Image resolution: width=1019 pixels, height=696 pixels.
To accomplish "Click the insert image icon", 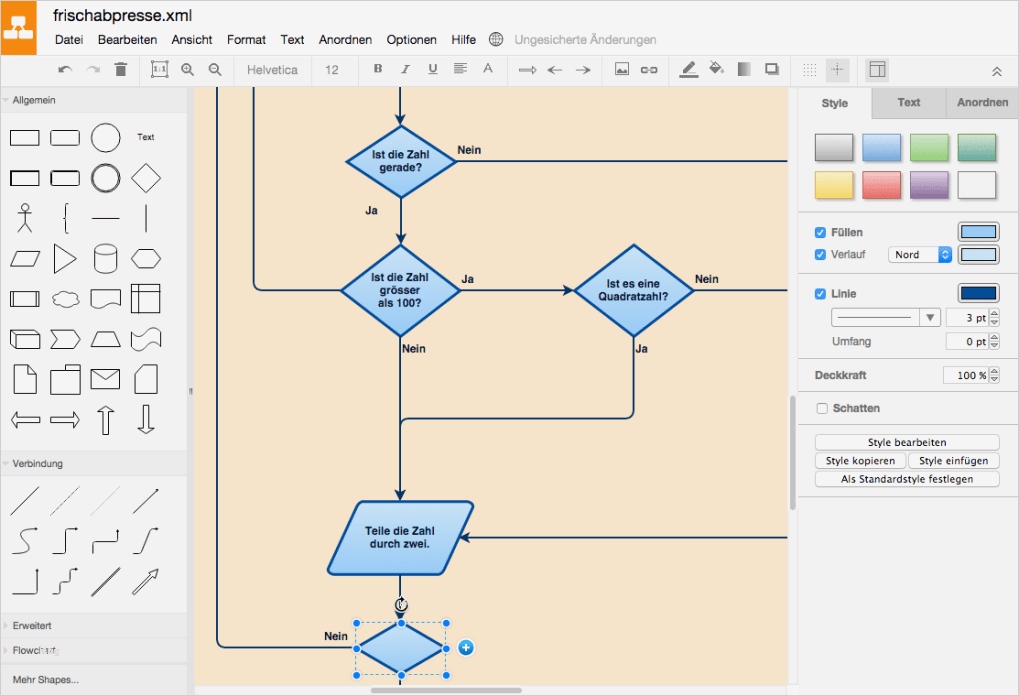I will tap(621, 70).
